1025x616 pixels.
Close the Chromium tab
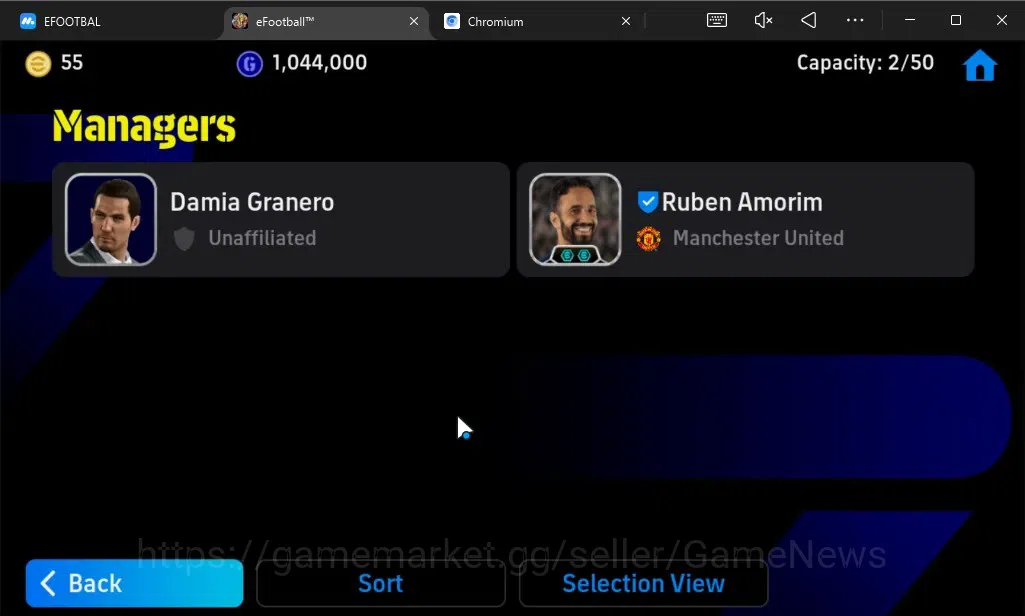point(626,22)
